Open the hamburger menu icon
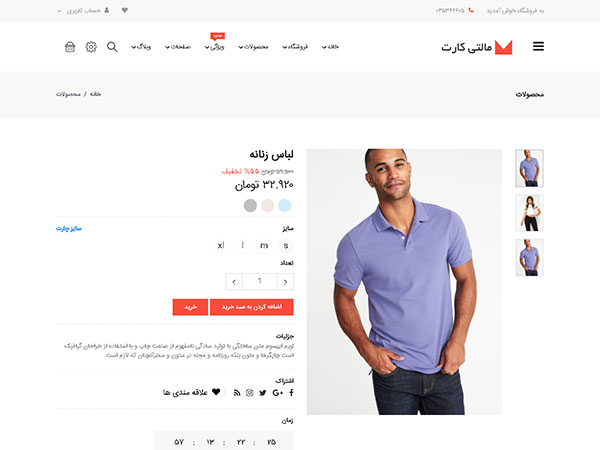Image resolution: width=600 pixels, height=450 pixels. [538, 46]
